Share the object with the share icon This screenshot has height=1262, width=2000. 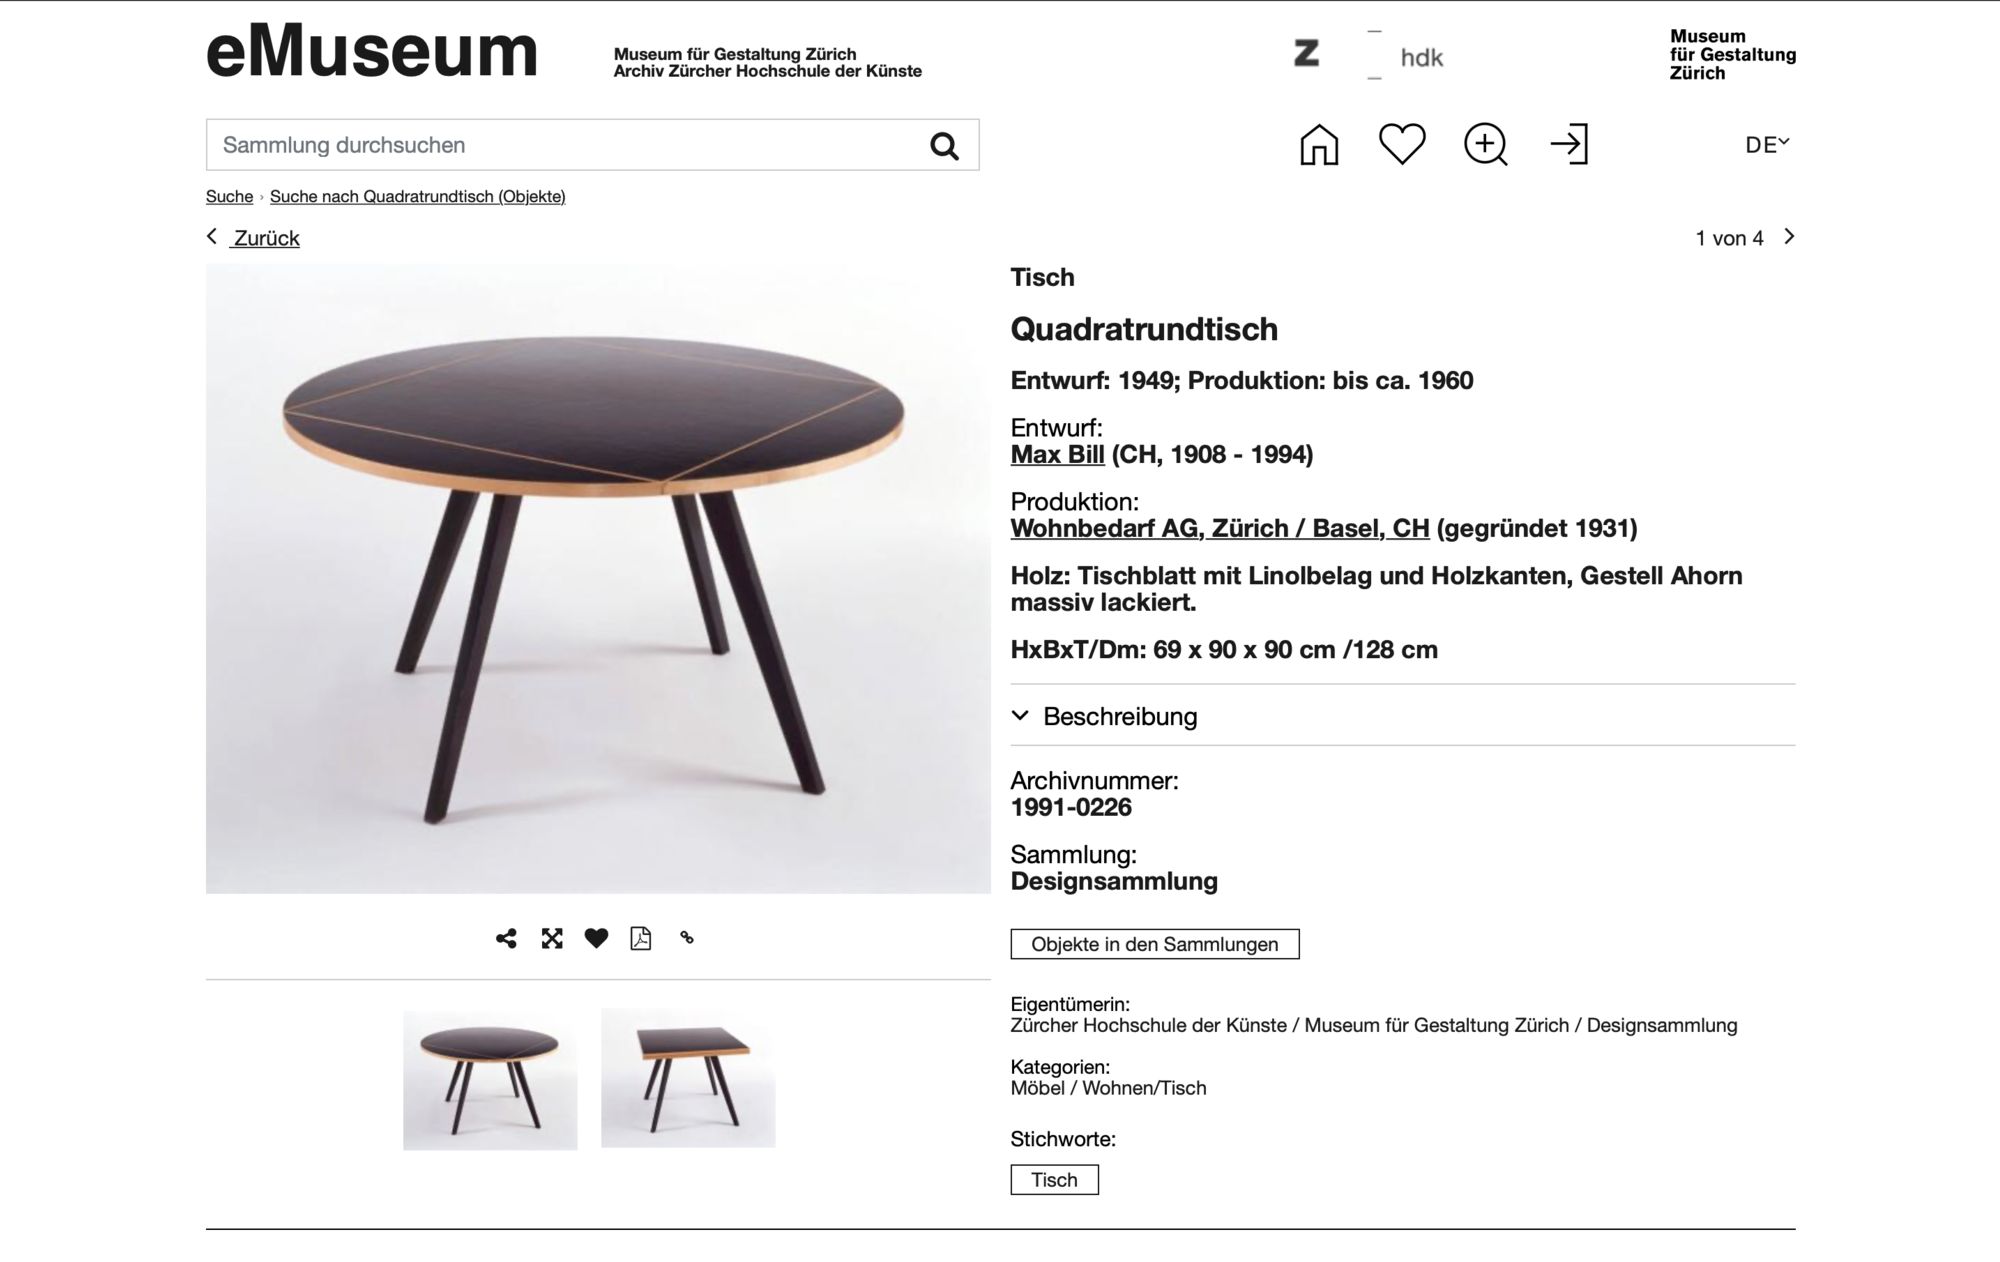[x=506, y=938]
